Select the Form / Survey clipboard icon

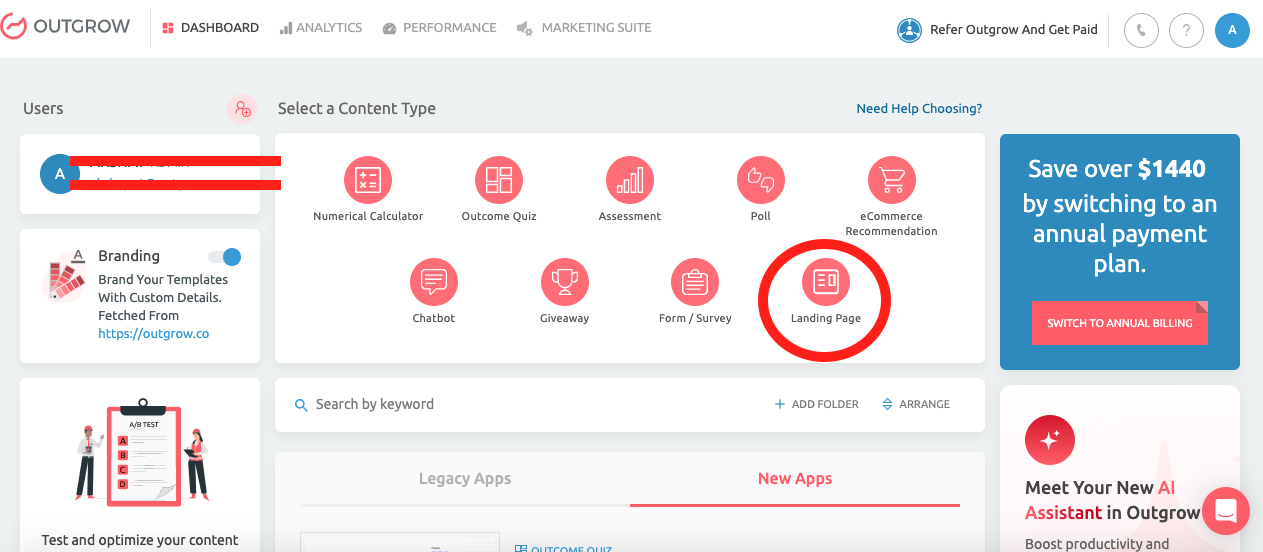click(695, 282)
